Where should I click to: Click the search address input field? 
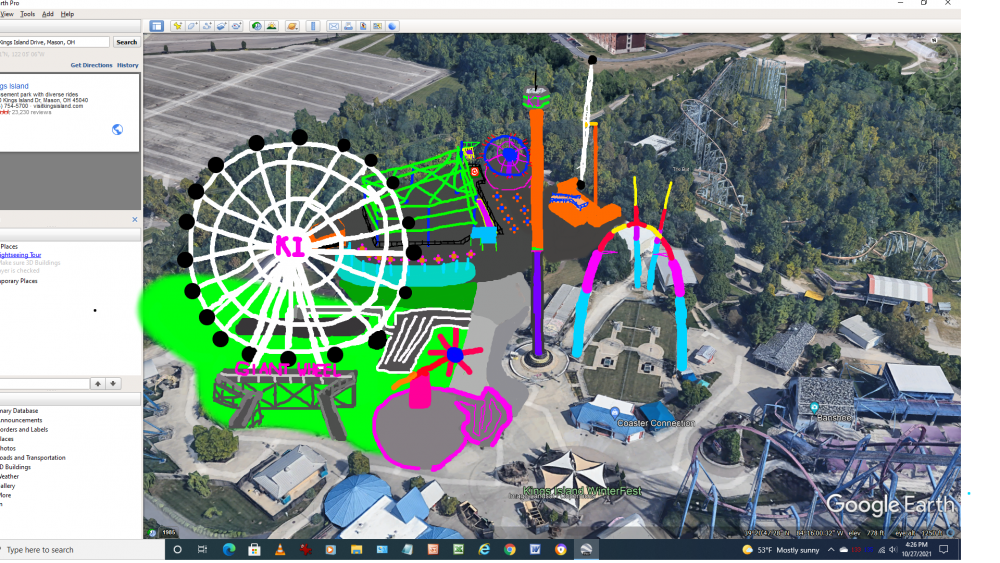[x=54, y=42]
